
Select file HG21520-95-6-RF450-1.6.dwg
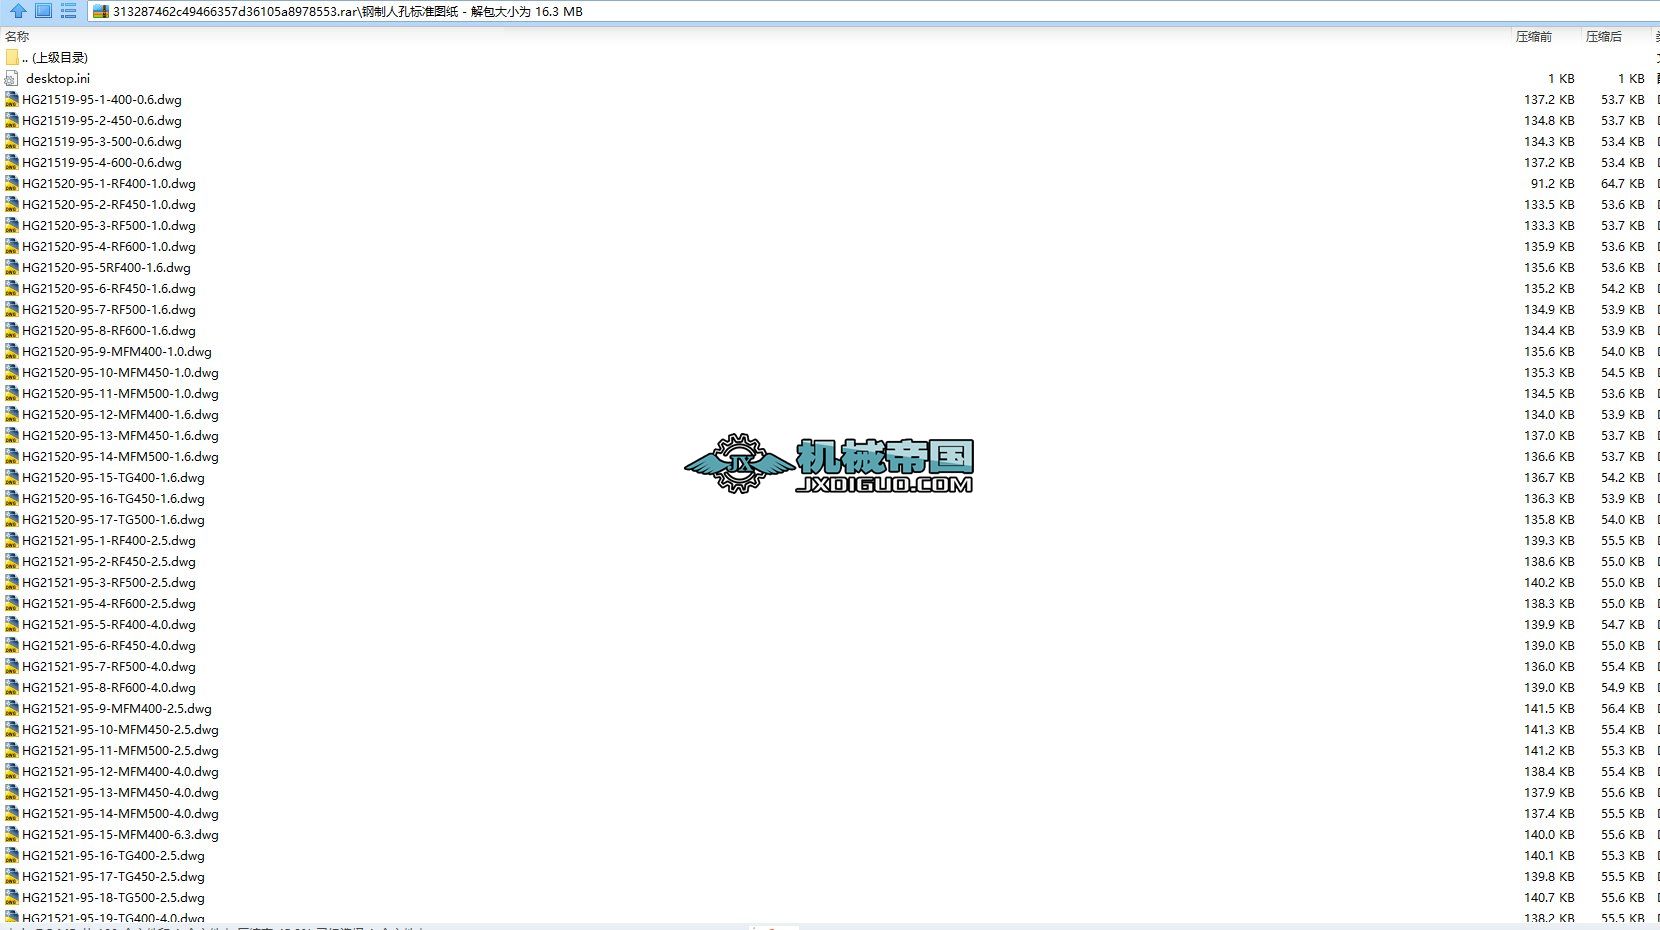[109, 288]
